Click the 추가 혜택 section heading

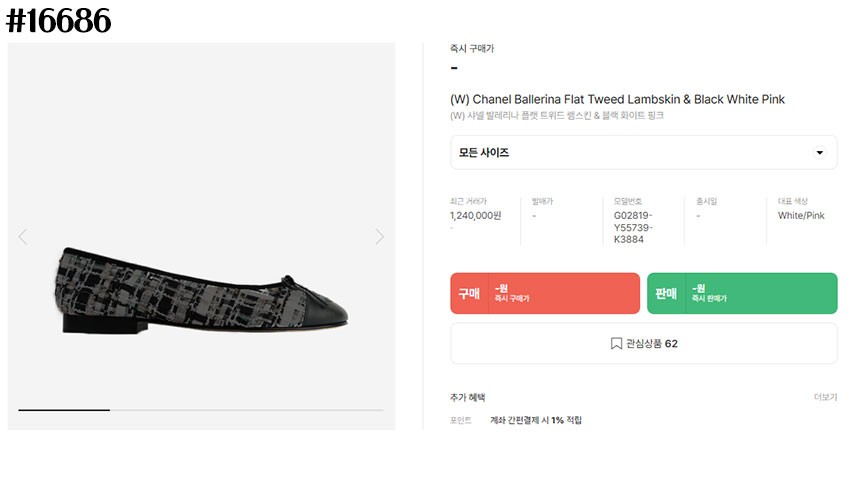(x=468, y=397)
